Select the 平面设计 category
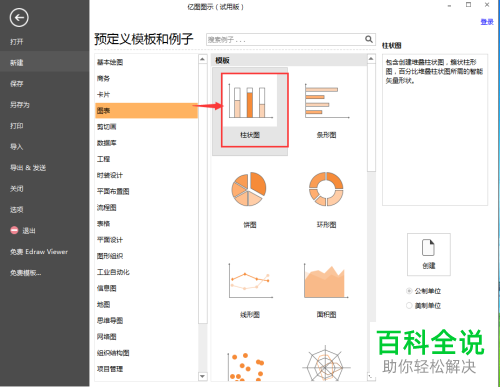Image resolution: width=500 pixels, height=387 pixels. 110,240
